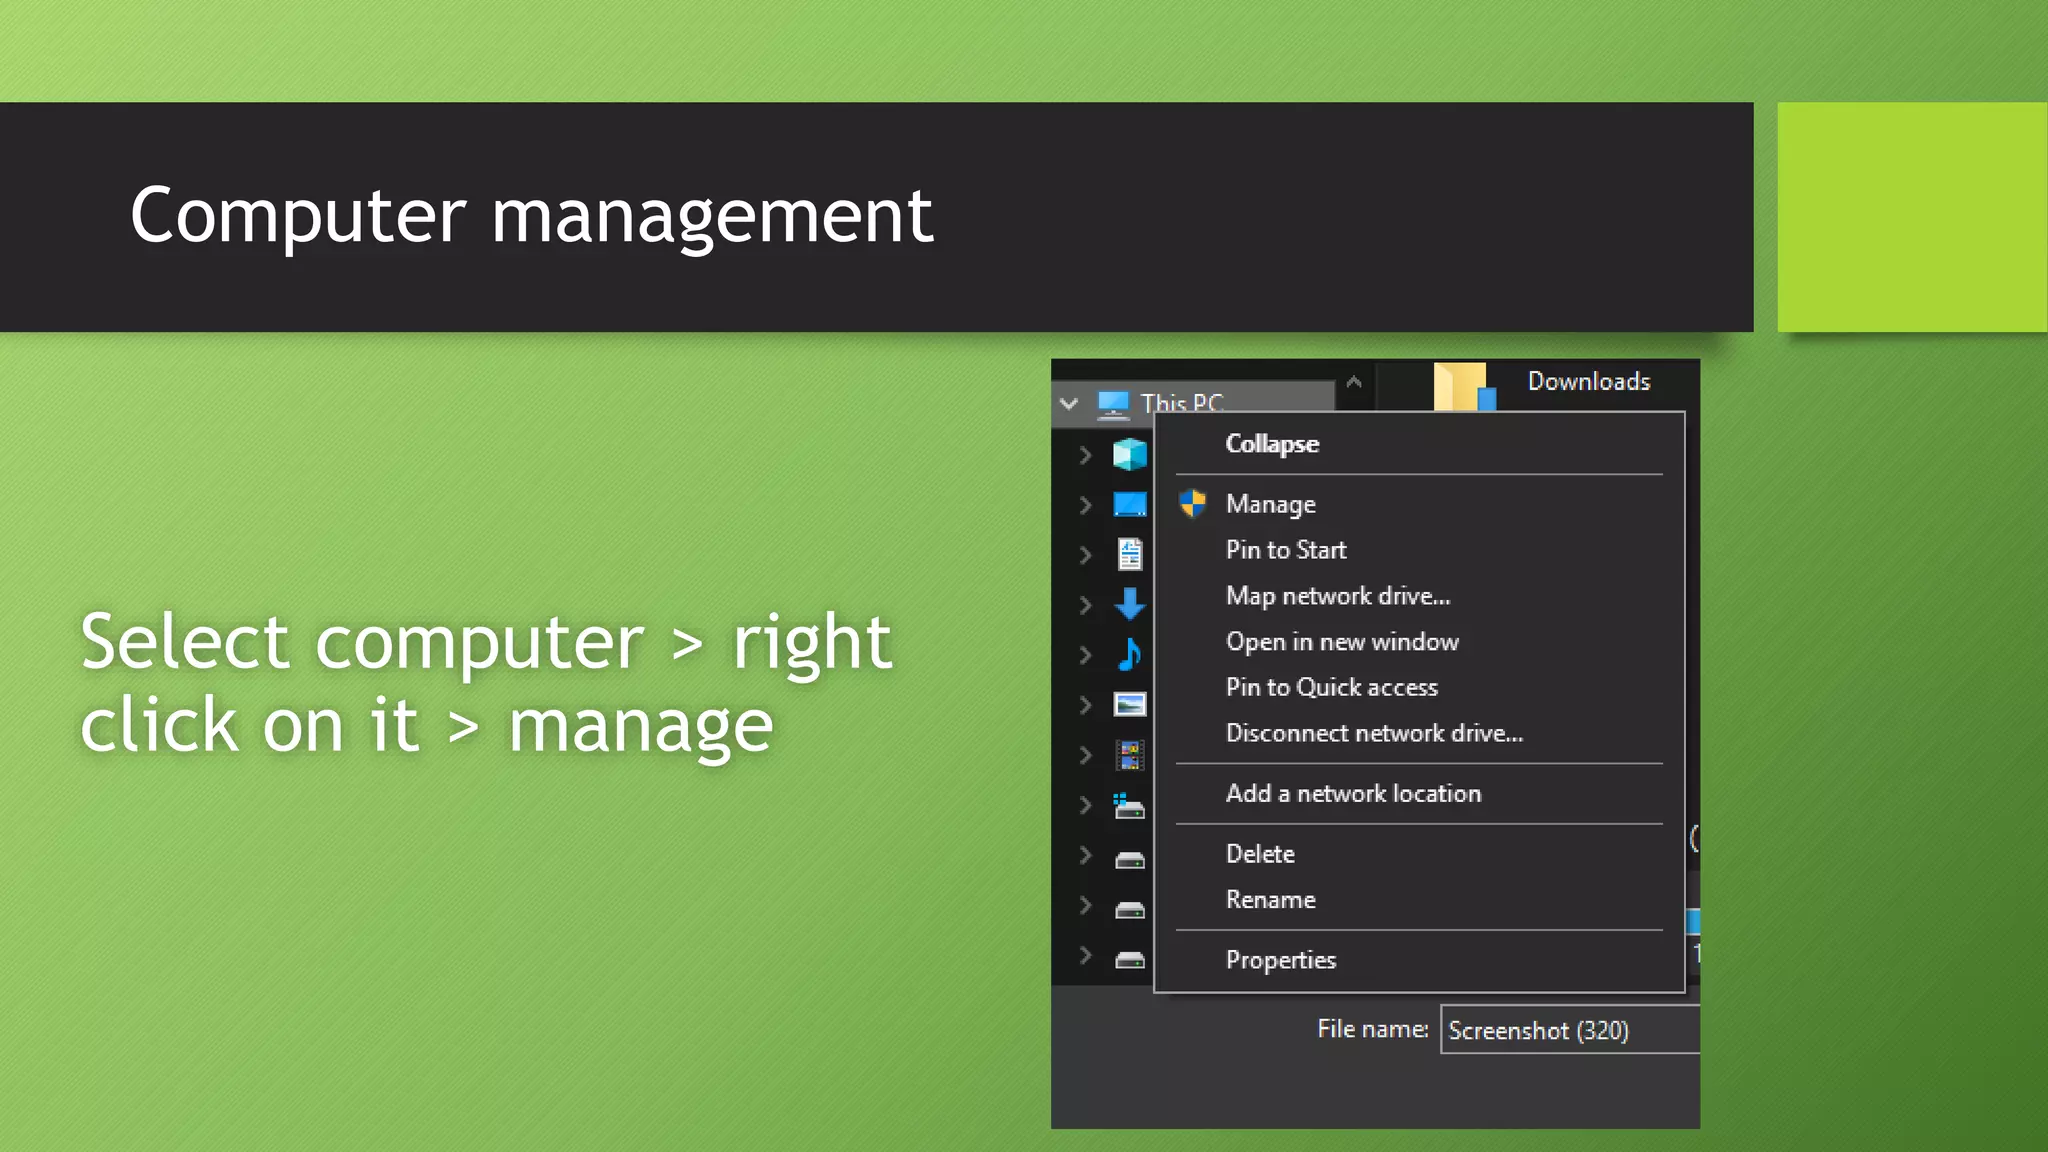The height and width of the screenshot is (1152, 2048).
Task: Collapse the This PC tree node chevron
Action: (x=1069, y=404)
